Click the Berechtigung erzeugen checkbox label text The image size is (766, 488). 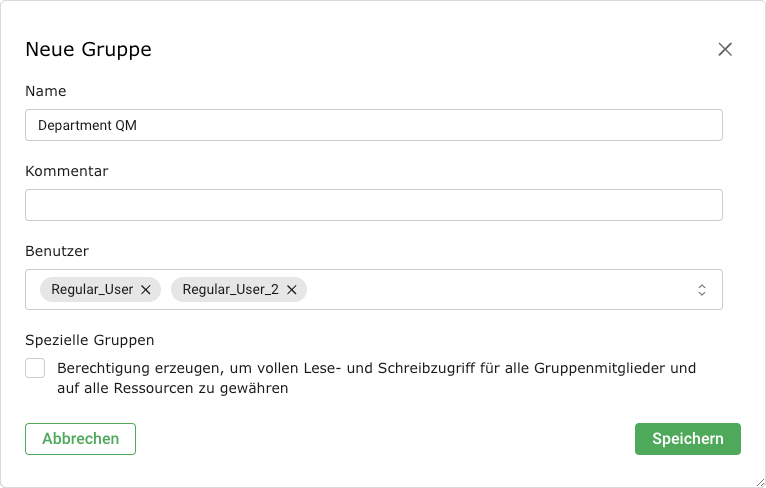point(376,368)
